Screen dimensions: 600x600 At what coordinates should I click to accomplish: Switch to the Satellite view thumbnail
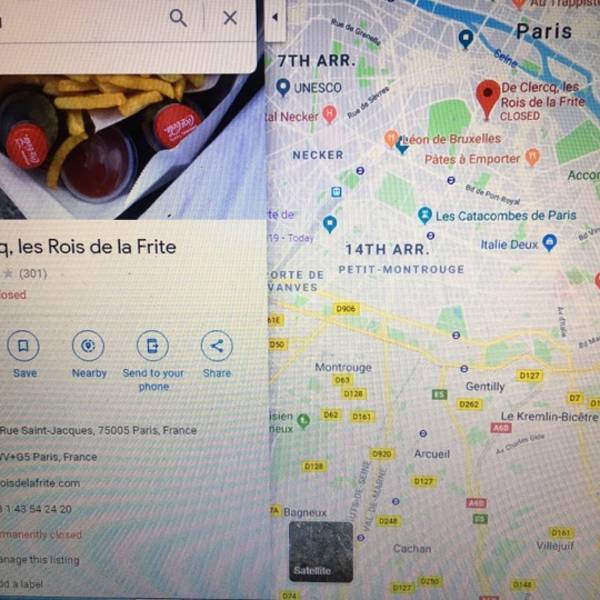click(321, 551)
